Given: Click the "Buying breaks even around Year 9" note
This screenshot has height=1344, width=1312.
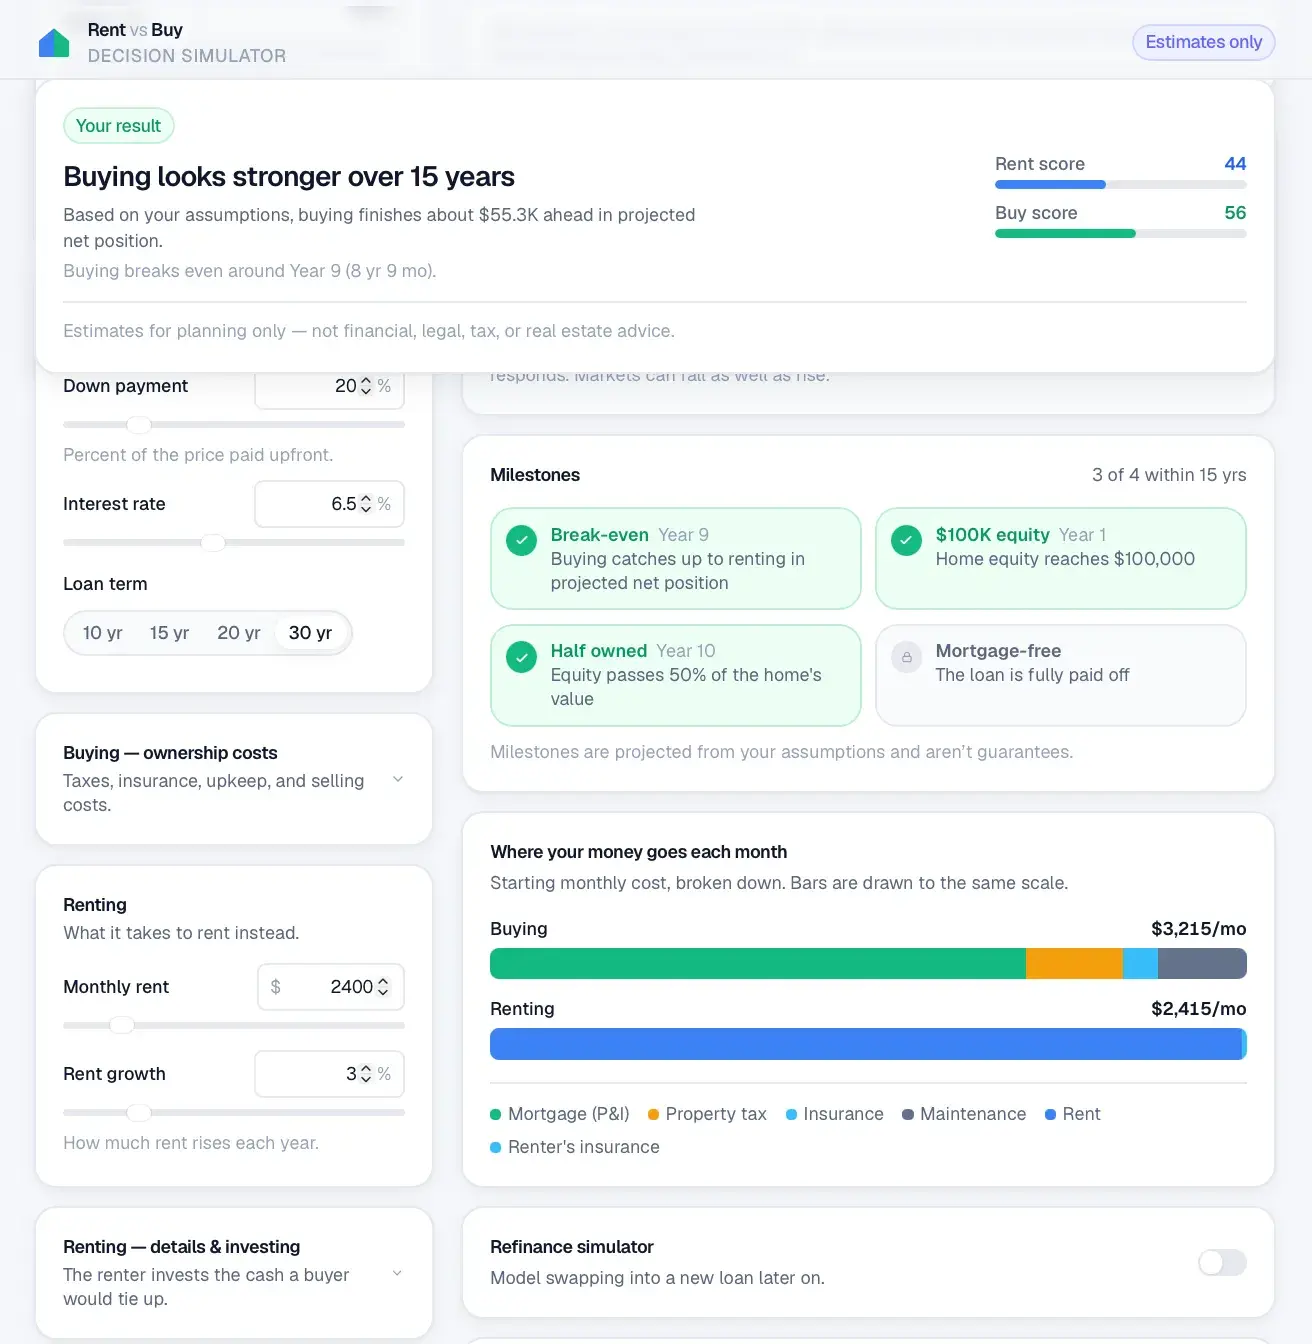Looking at the screenshot, I should click(x=250, y=271).
